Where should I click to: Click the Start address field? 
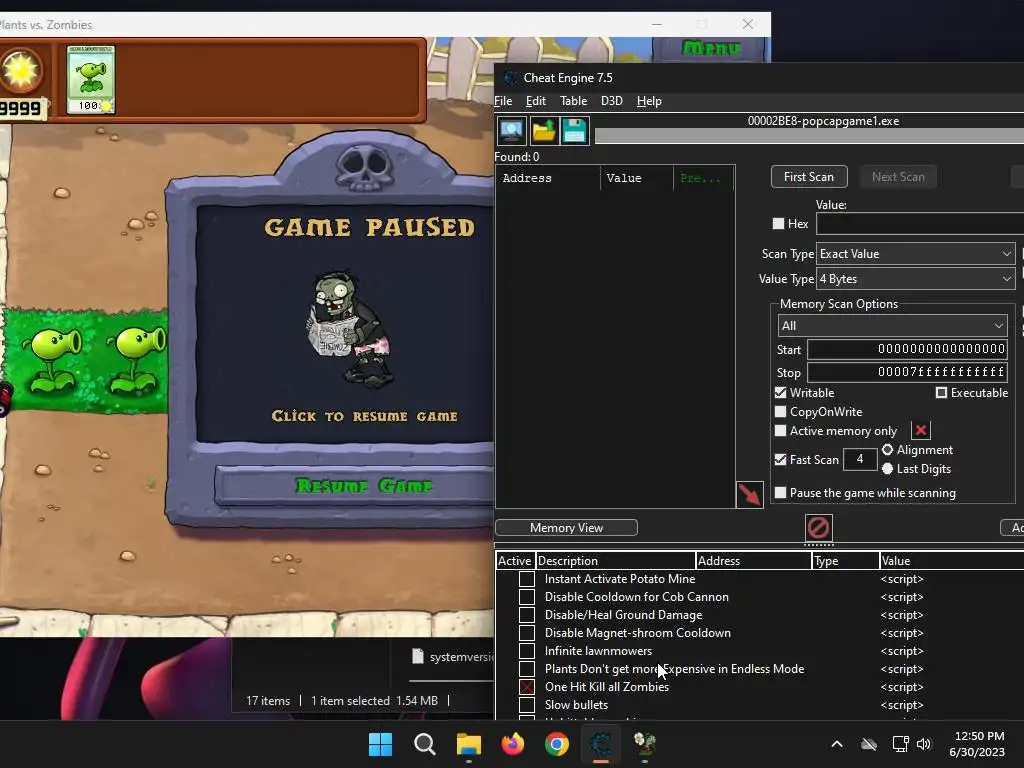(x=907, y=349)
